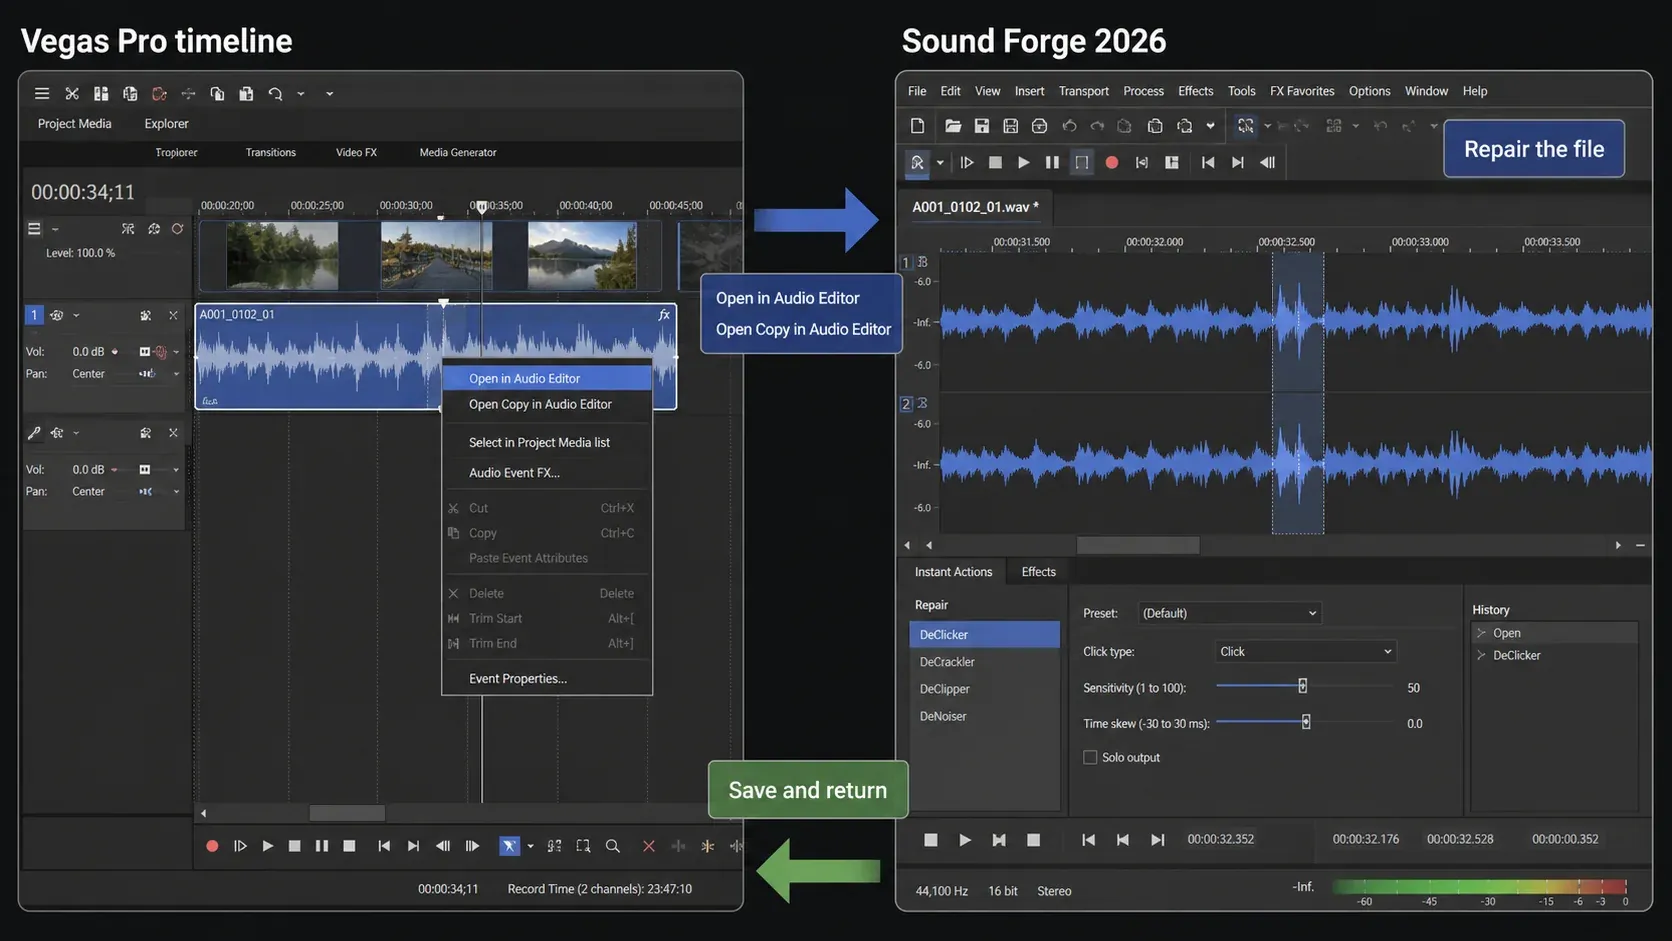1672x941 pixels.
Task: Choose Open in Audio Editor from context menu
Action: tap(547, 378)
